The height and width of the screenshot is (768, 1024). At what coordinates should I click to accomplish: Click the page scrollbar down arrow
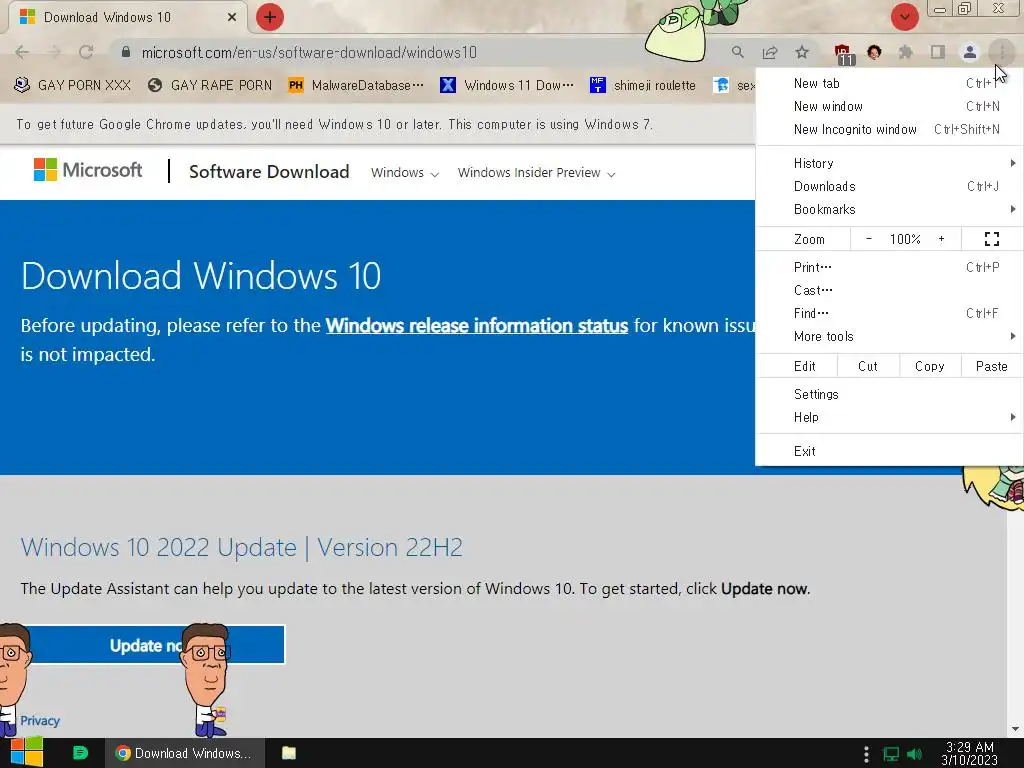point(1015,729)
